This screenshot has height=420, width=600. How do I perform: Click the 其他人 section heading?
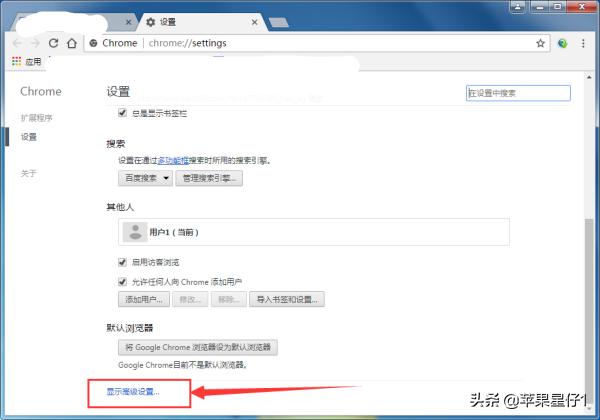click(x=120, y=207)
